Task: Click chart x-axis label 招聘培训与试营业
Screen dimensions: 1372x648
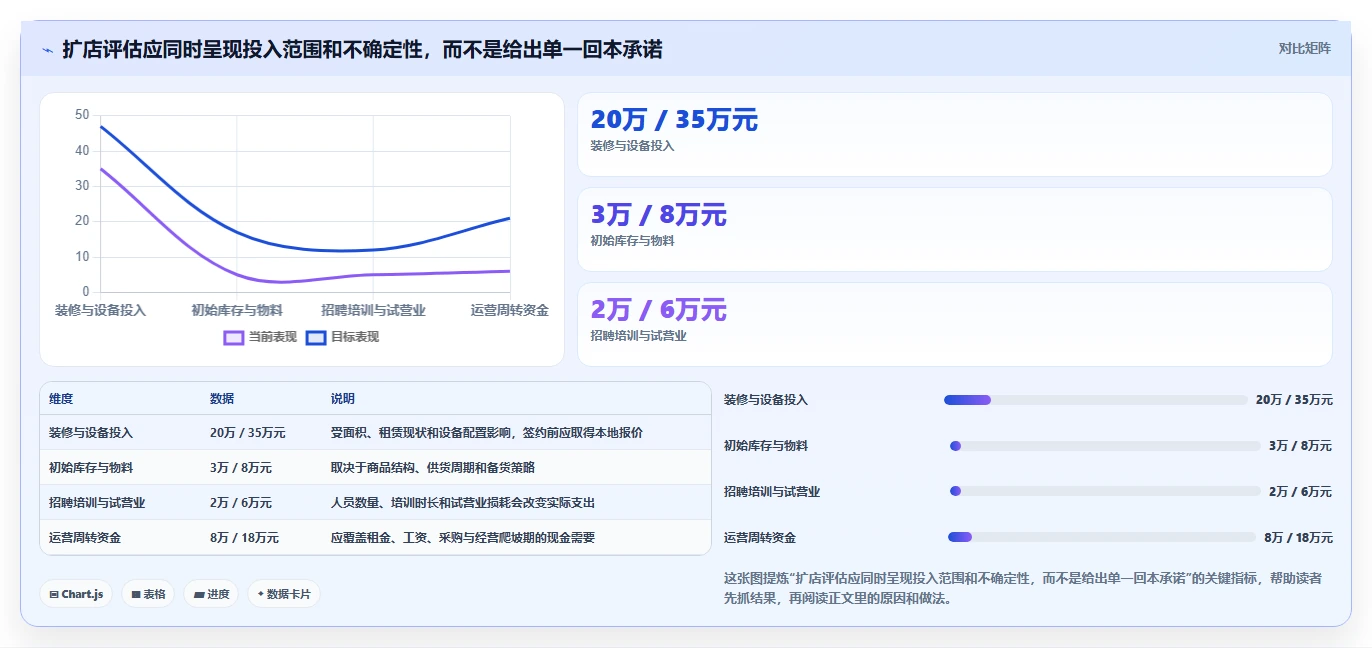Action: tap(373, 311)
